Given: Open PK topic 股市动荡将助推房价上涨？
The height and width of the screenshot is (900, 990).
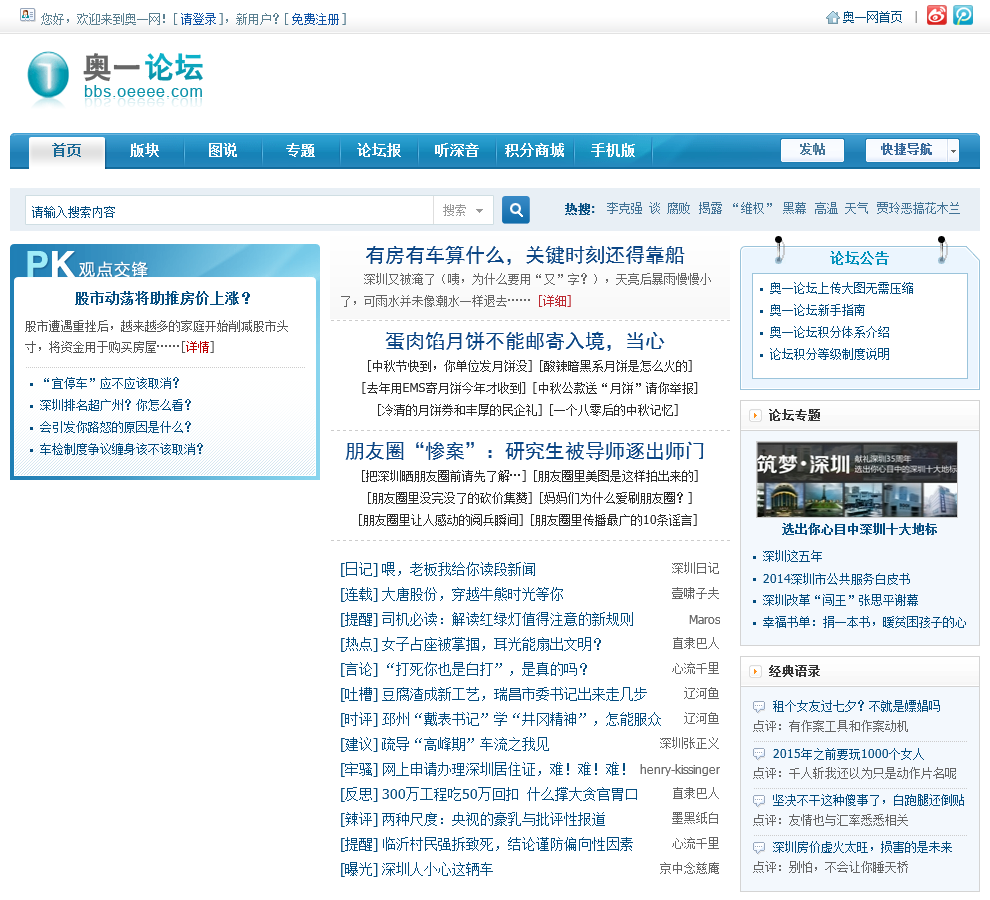Looking at the screenshot, I should click(164, 299).
